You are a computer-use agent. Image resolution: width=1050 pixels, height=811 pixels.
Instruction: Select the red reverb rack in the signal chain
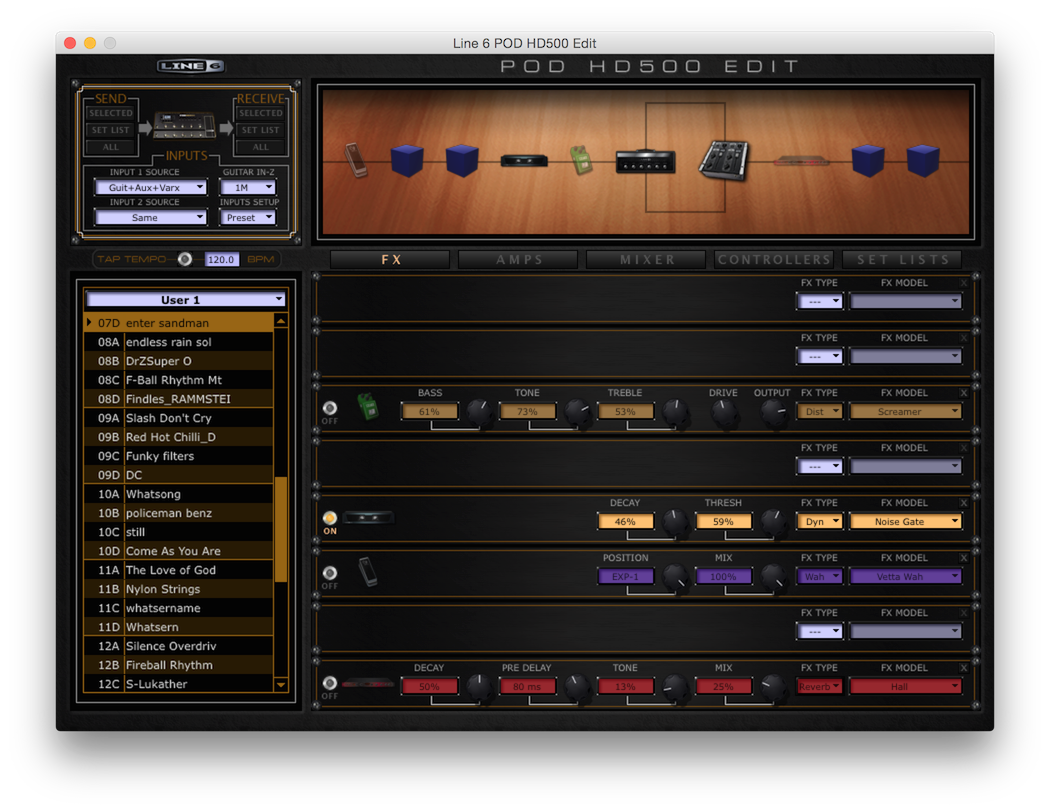801,161
